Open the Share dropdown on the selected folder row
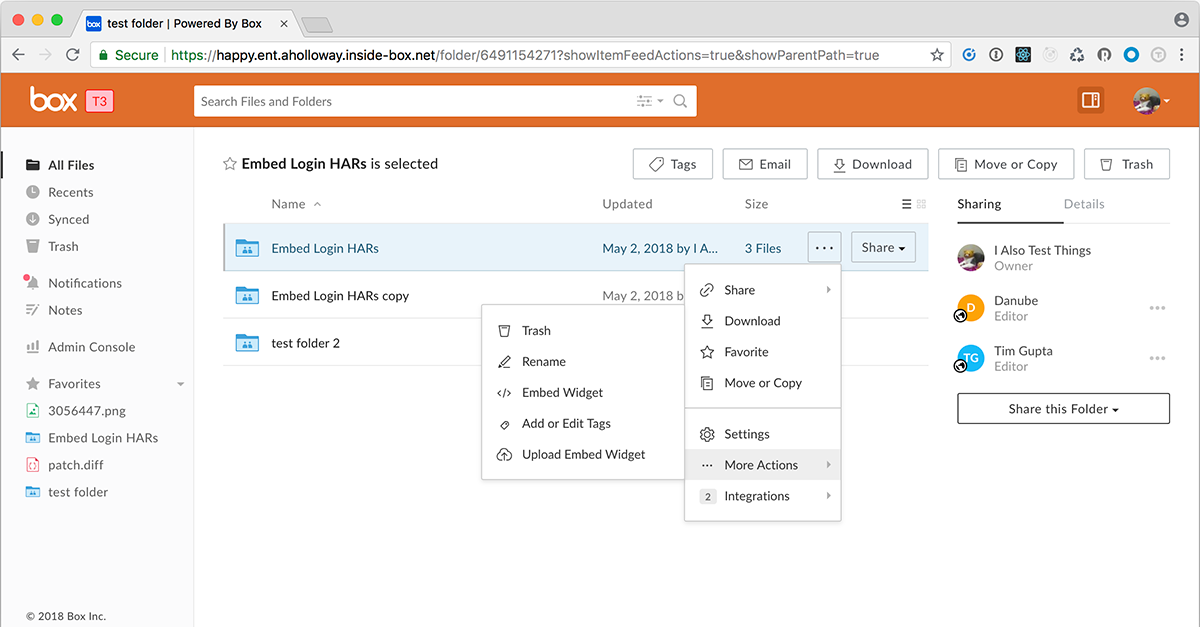The height and width of the screenshot is (627, 1200). click(883, 248)
